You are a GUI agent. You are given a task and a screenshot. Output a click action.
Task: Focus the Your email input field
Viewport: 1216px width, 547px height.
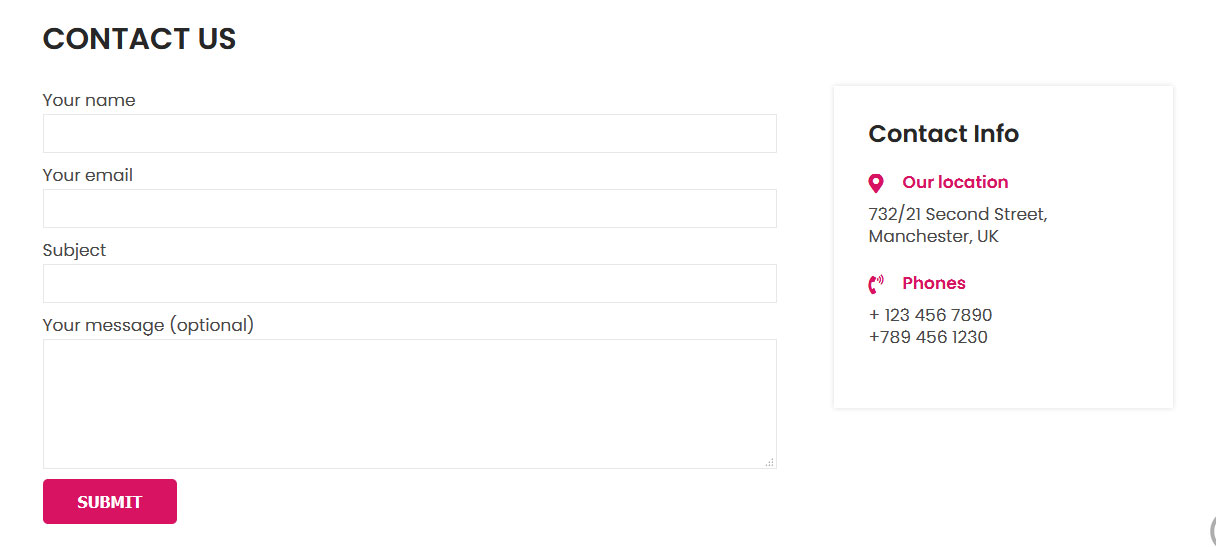[x=410, y=208]
